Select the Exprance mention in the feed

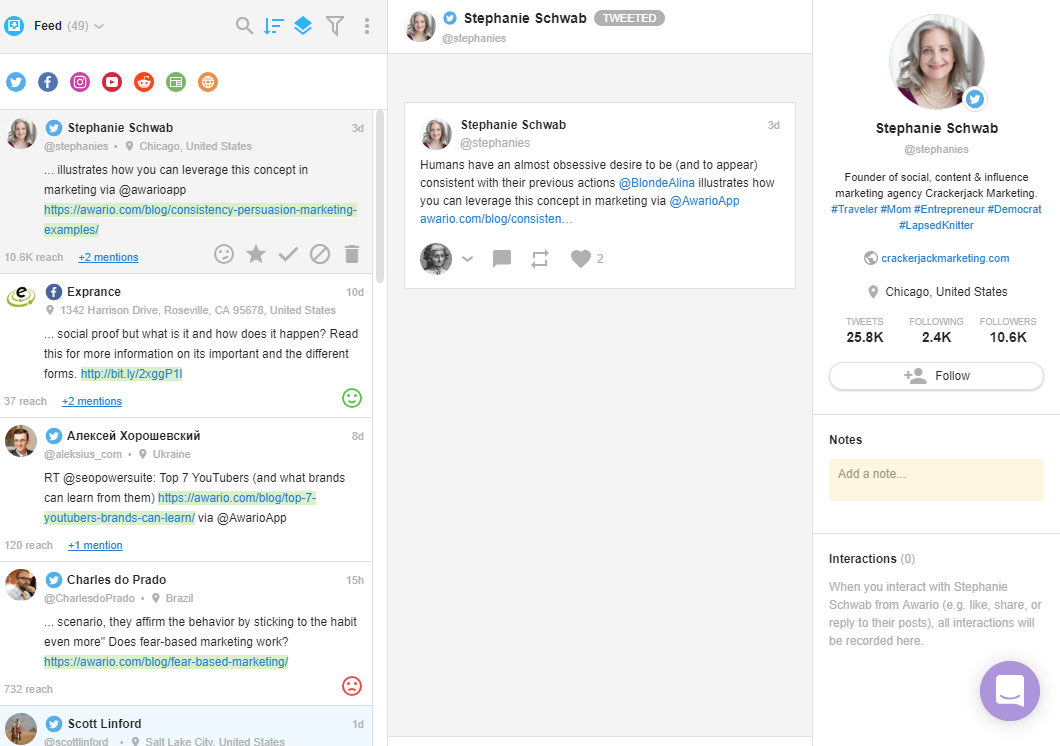click(x=186, y=346)
